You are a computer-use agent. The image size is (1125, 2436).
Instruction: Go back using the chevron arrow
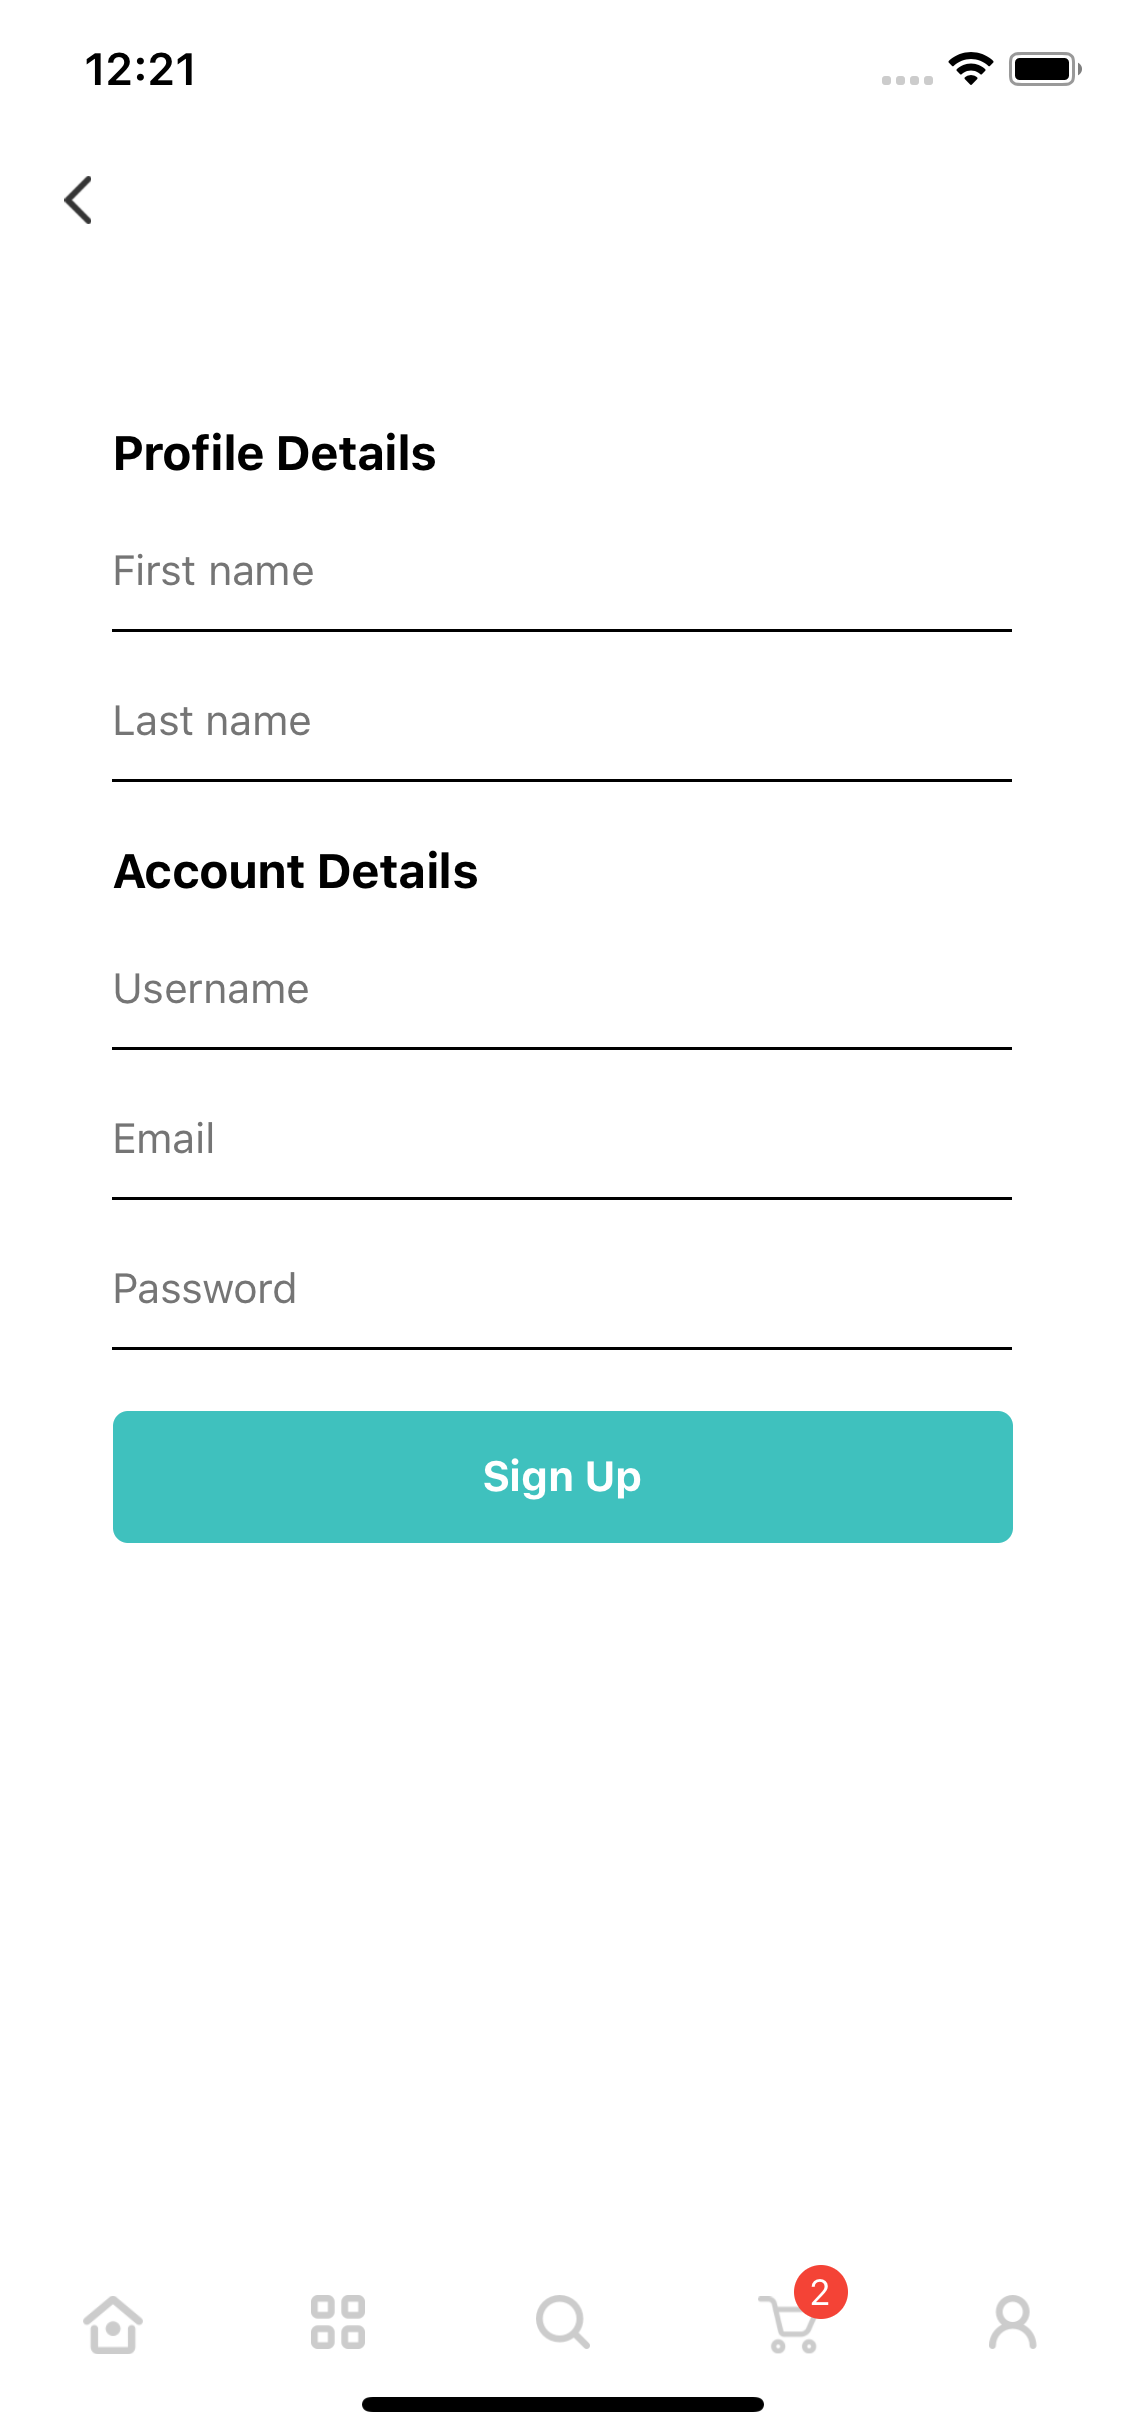(79, 200)
